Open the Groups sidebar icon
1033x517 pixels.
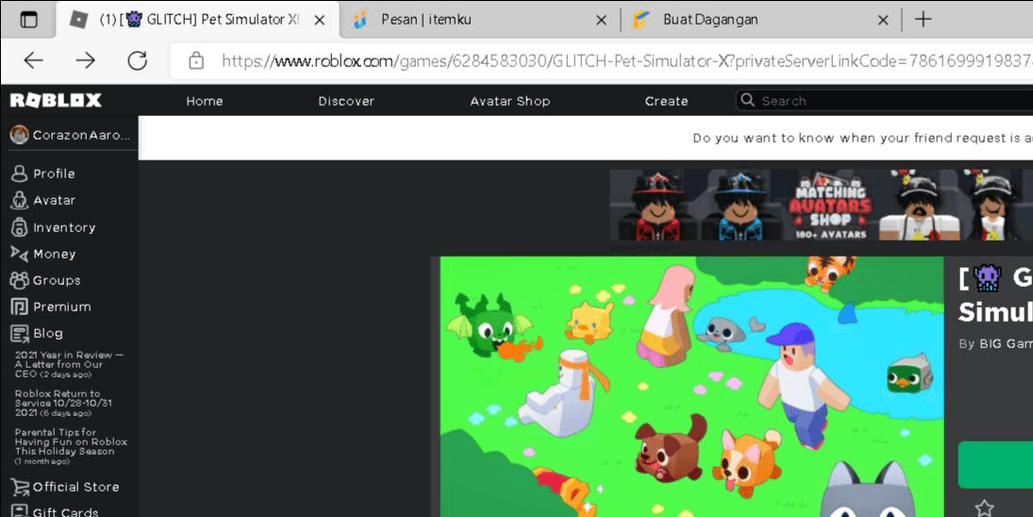tap(18, 280)
